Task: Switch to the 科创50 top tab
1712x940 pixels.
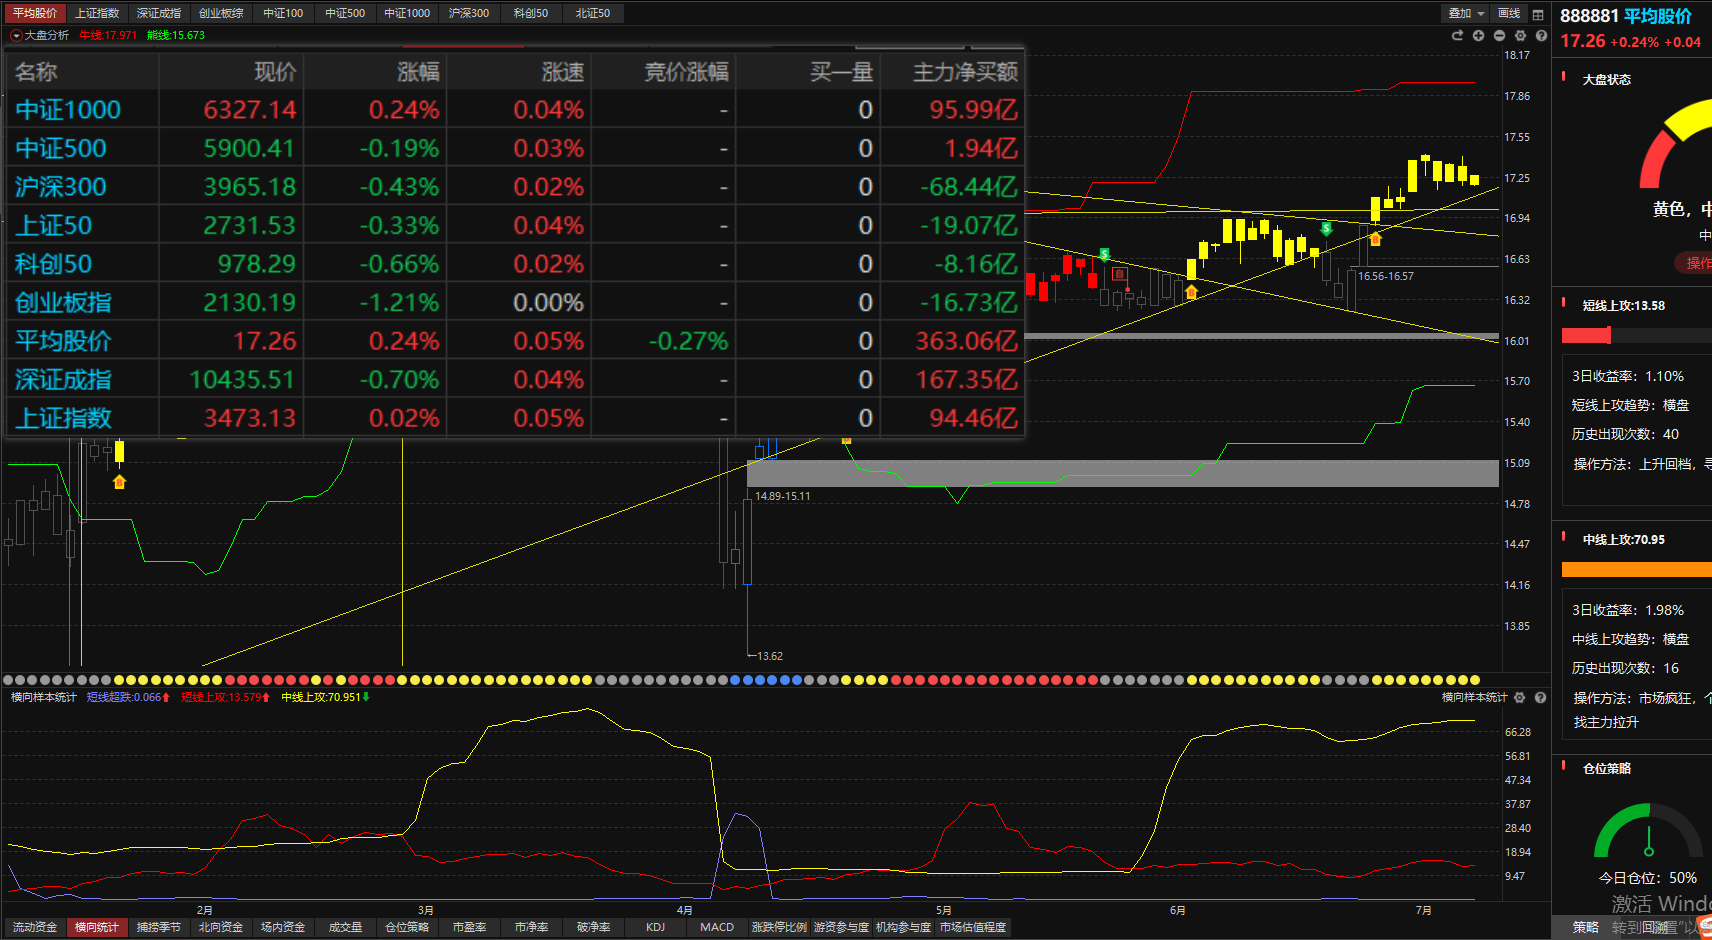Action: [531, 13]
